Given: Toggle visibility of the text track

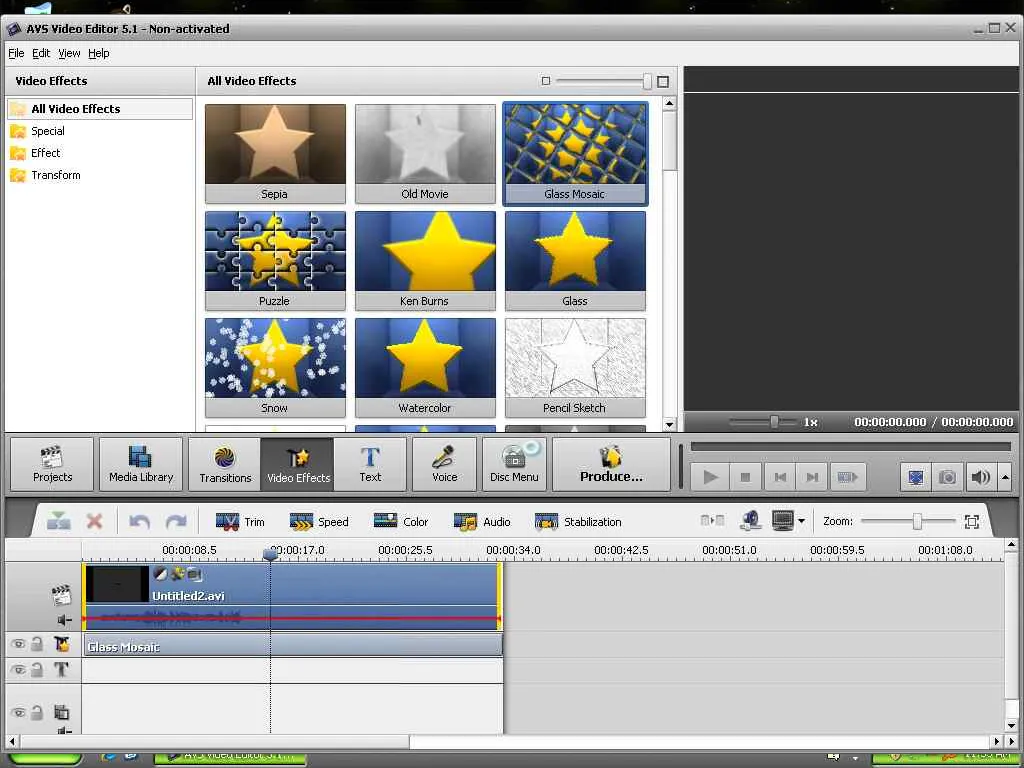Looking at the screenshot, I should pos(18,669).
